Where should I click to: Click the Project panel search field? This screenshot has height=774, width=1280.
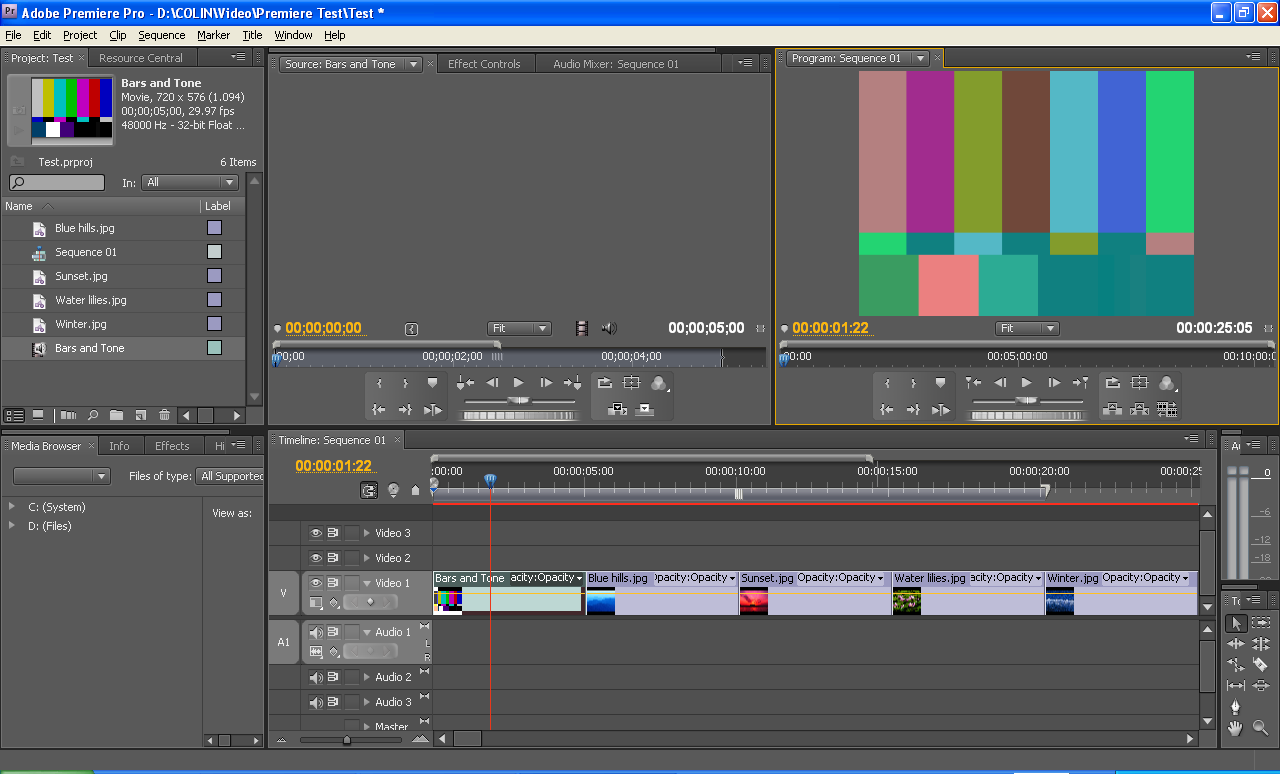[57, 183]
